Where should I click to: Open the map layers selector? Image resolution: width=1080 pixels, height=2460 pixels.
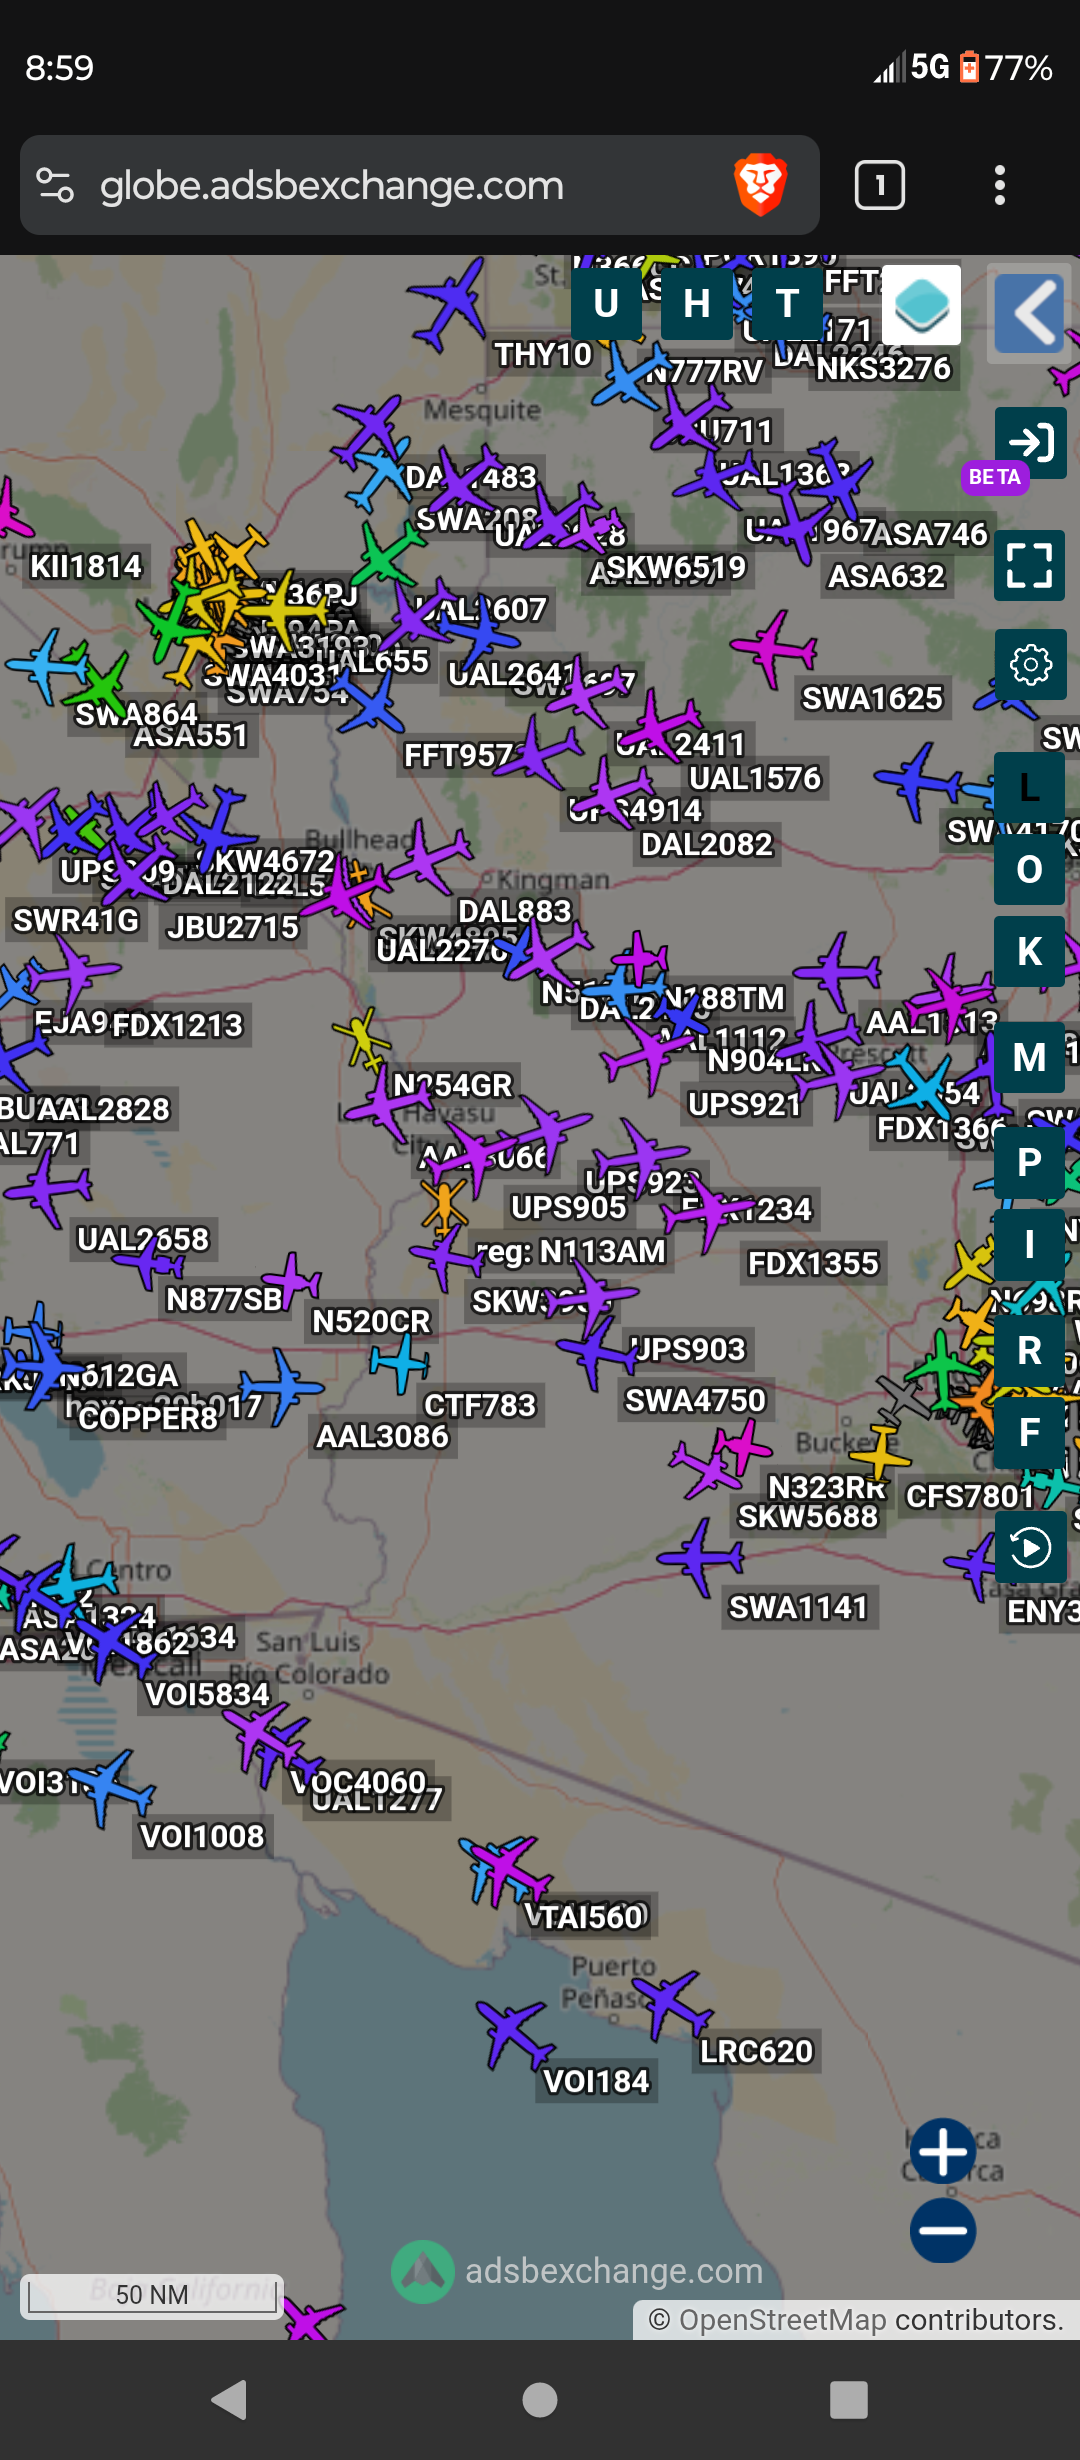pyautogui.click(x=921, y=305)
